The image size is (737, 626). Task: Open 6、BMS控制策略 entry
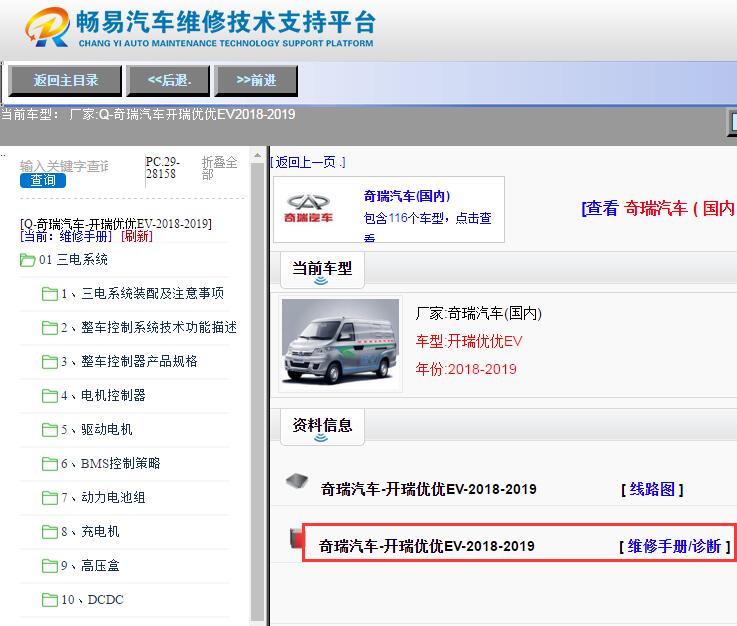point(111,464)
